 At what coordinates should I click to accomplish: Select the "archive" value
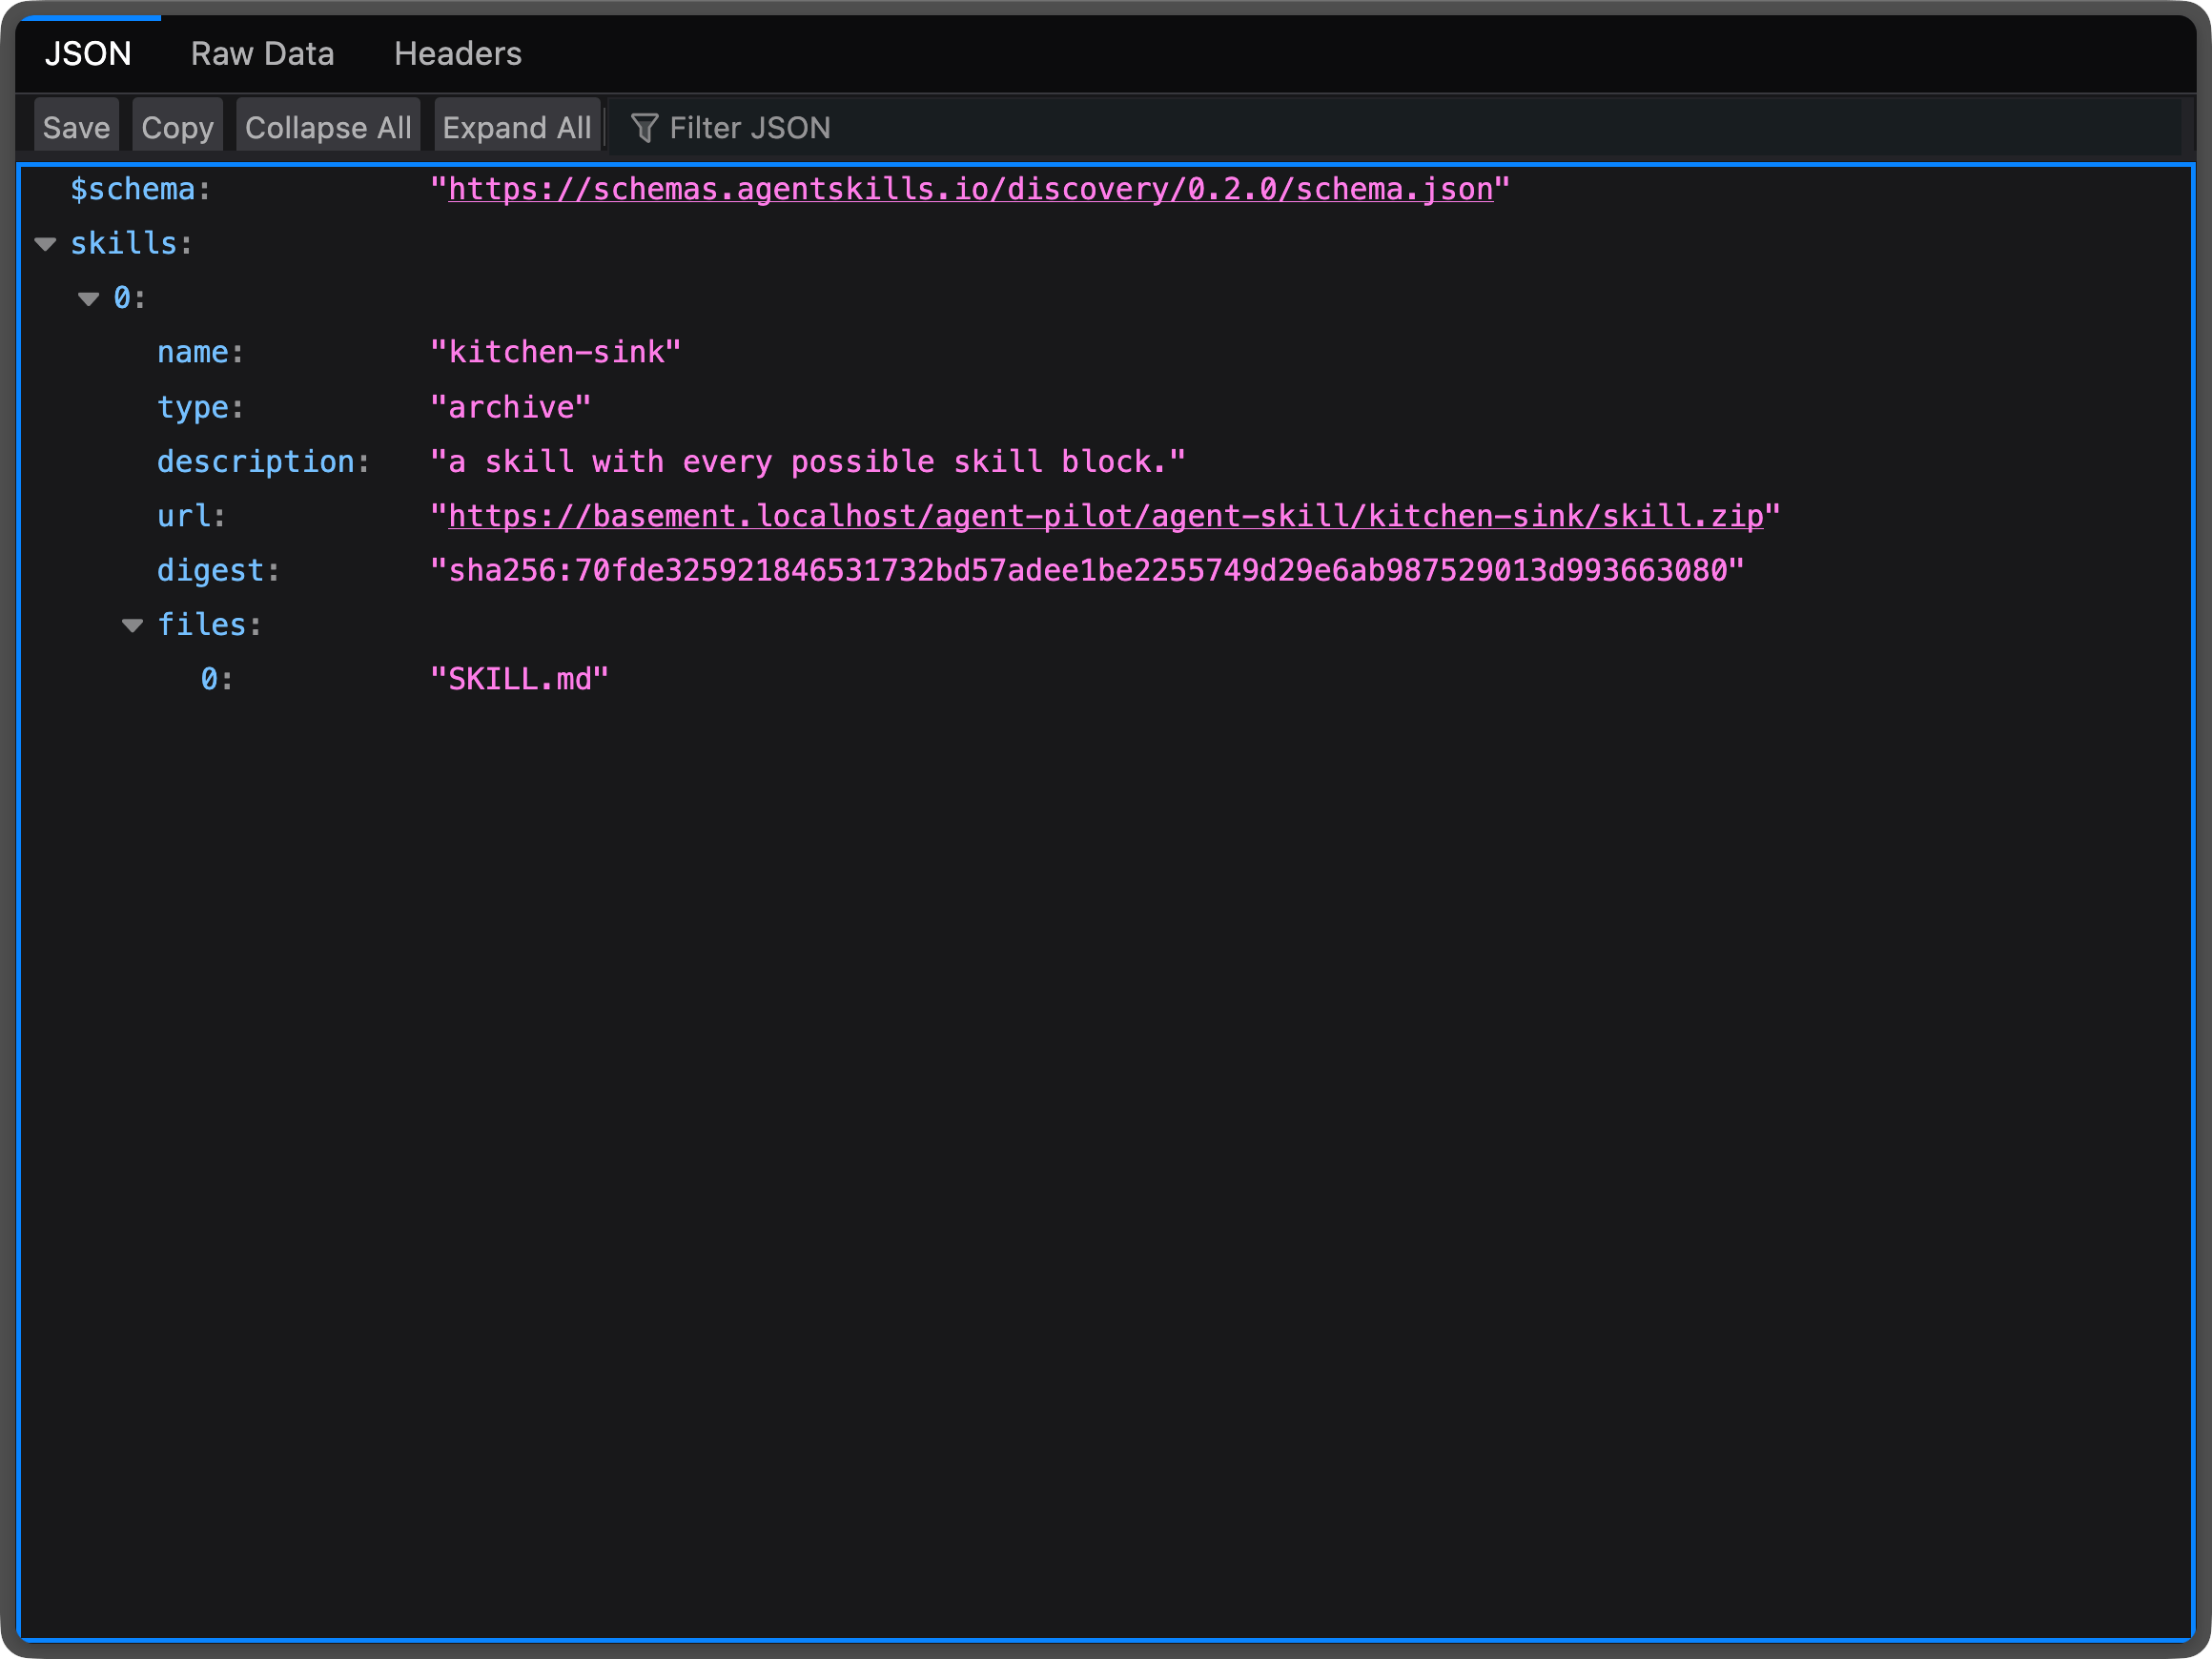pyautogui.click(x=511, y=407)
